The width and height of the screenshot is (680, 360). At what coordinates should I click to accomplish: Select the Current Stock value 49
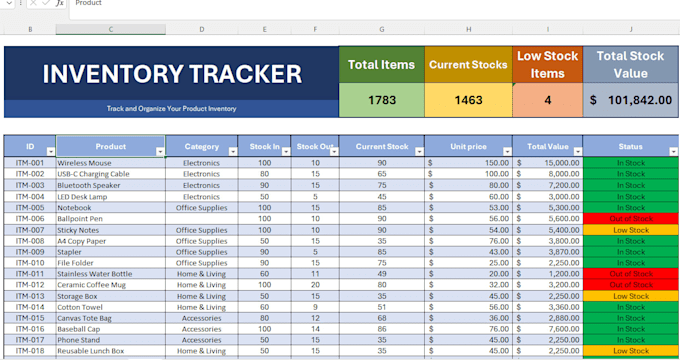tap(382, 274)
